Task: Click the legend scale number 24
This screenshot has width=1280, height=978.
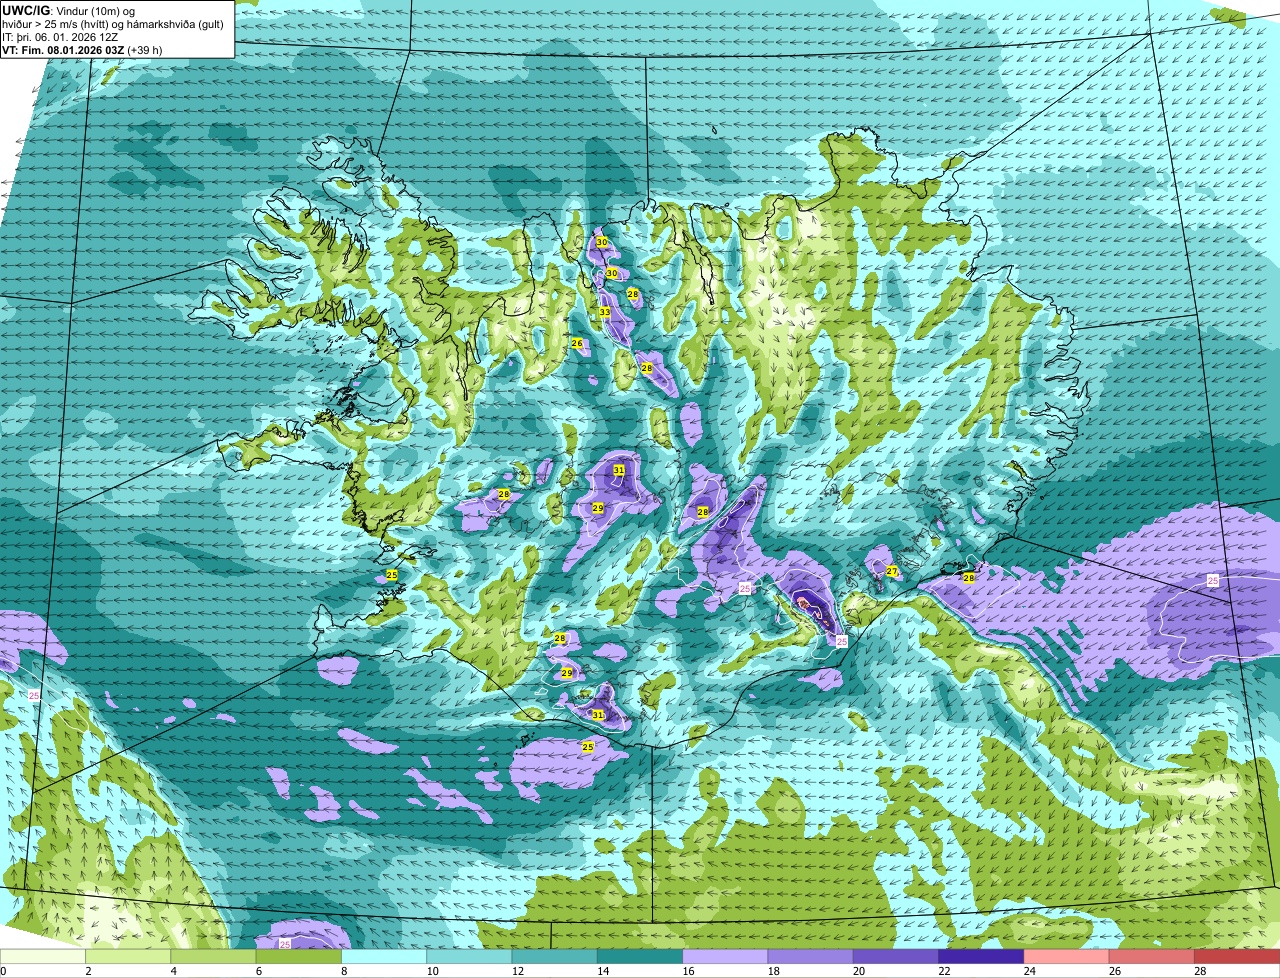Action: 1028,971
